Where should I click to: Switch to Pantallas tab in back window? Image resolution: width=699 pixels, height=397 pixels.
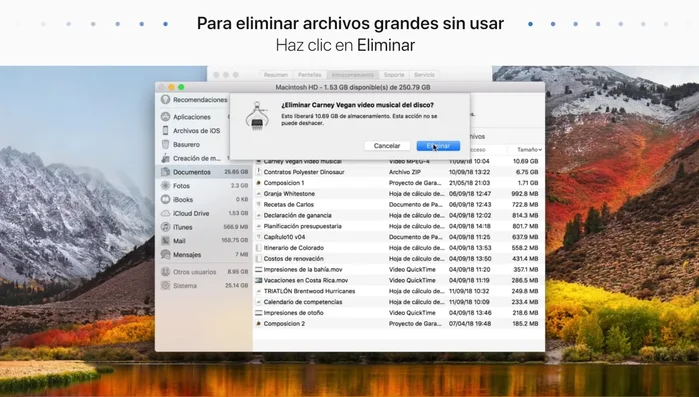tap(309, 75)
